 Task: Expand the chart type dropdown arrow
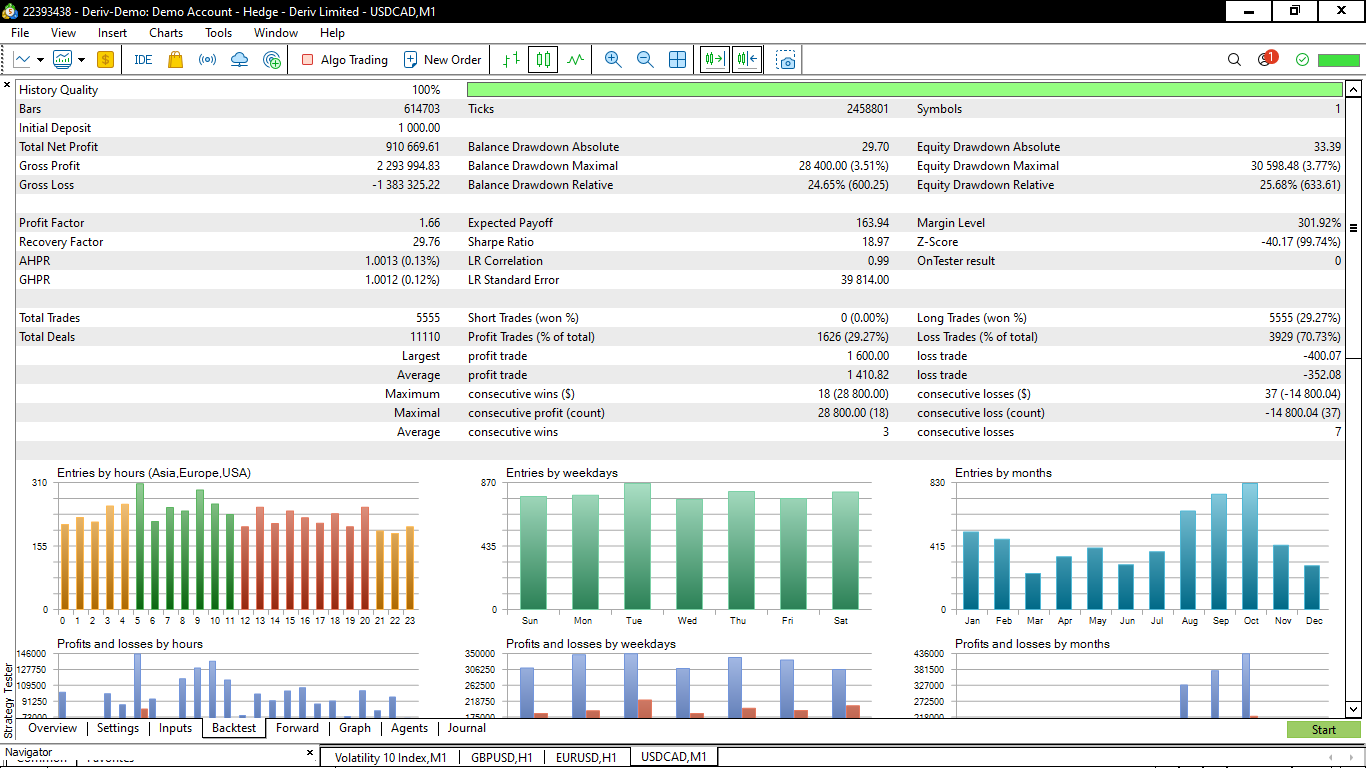click(x=39, y=60)
